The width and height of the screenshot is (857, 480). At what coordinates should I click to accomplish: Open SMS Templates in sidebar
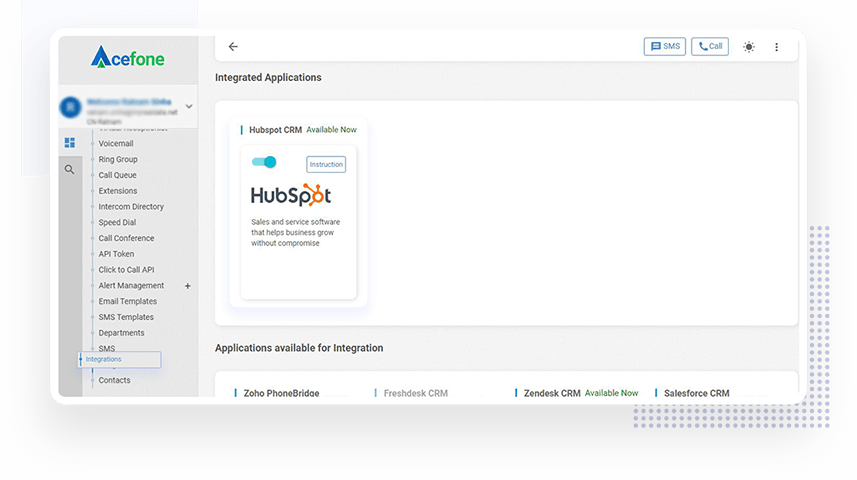click(x=126, y=317)
